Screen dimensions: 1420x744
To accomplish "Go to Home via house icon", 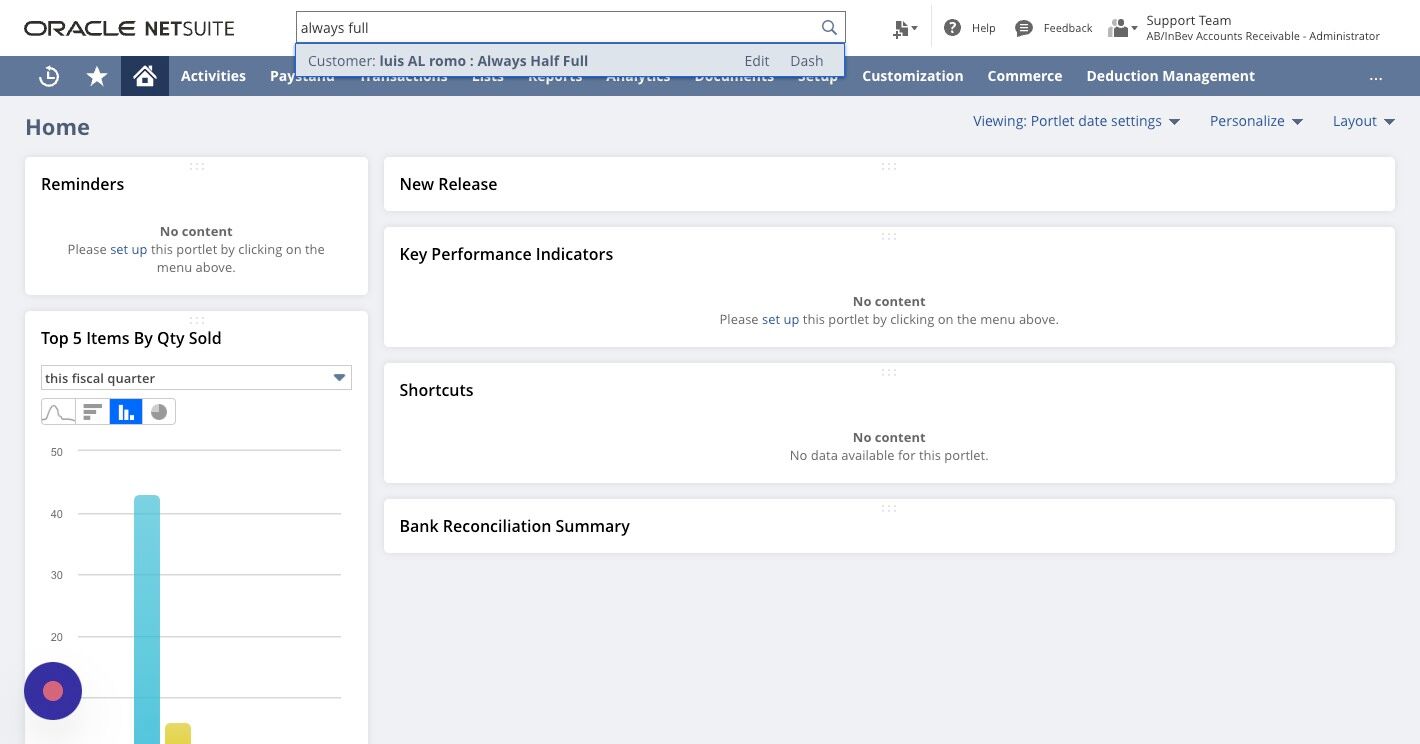I will (145, 76).
